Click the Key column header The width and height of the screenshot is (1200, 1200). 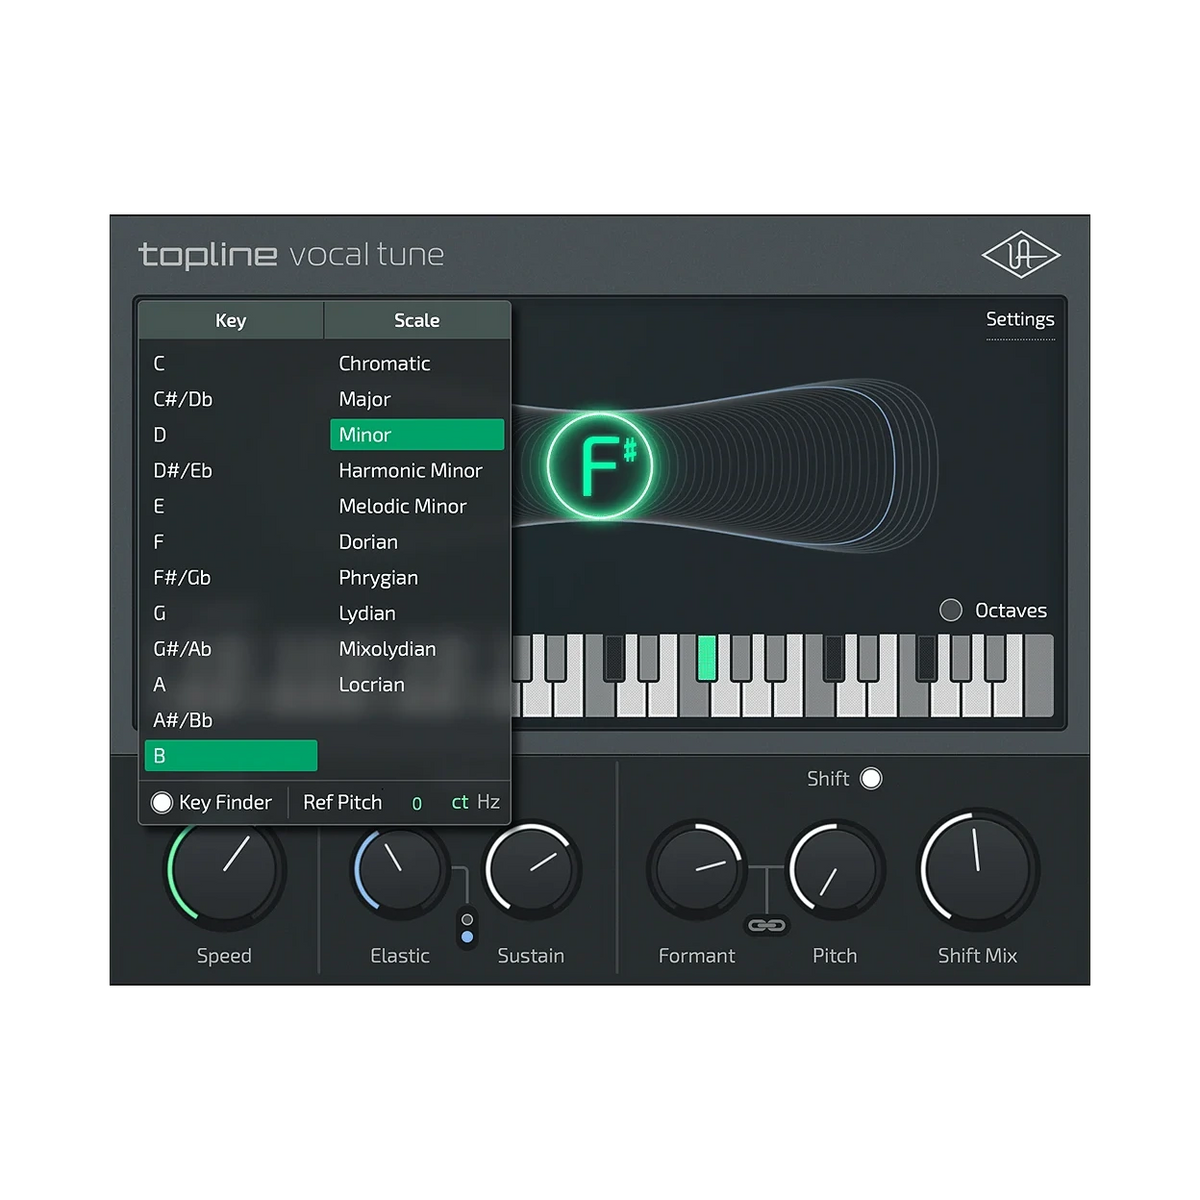(231, 320)
